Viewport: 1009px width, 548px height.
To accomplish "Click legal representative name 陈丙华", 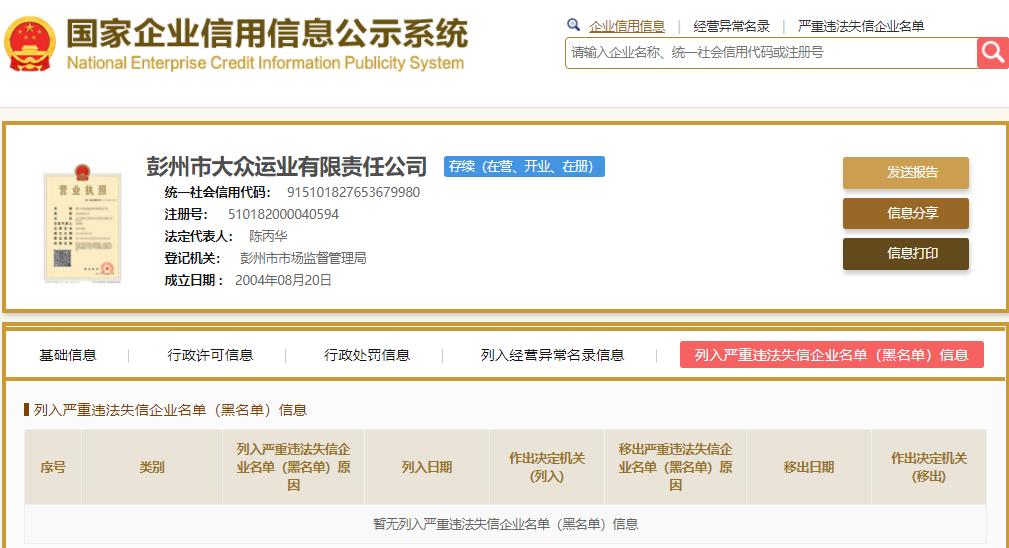I will coord(268,236).
